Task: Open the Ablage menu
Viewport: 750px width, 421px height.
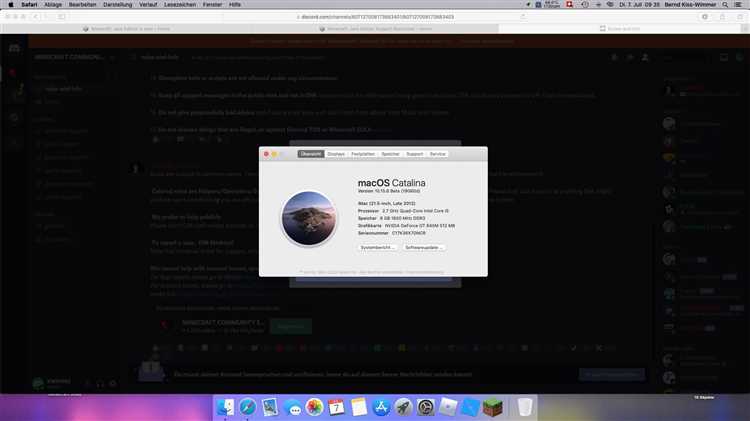Action: pyautogui.click(x=53, y=4)
